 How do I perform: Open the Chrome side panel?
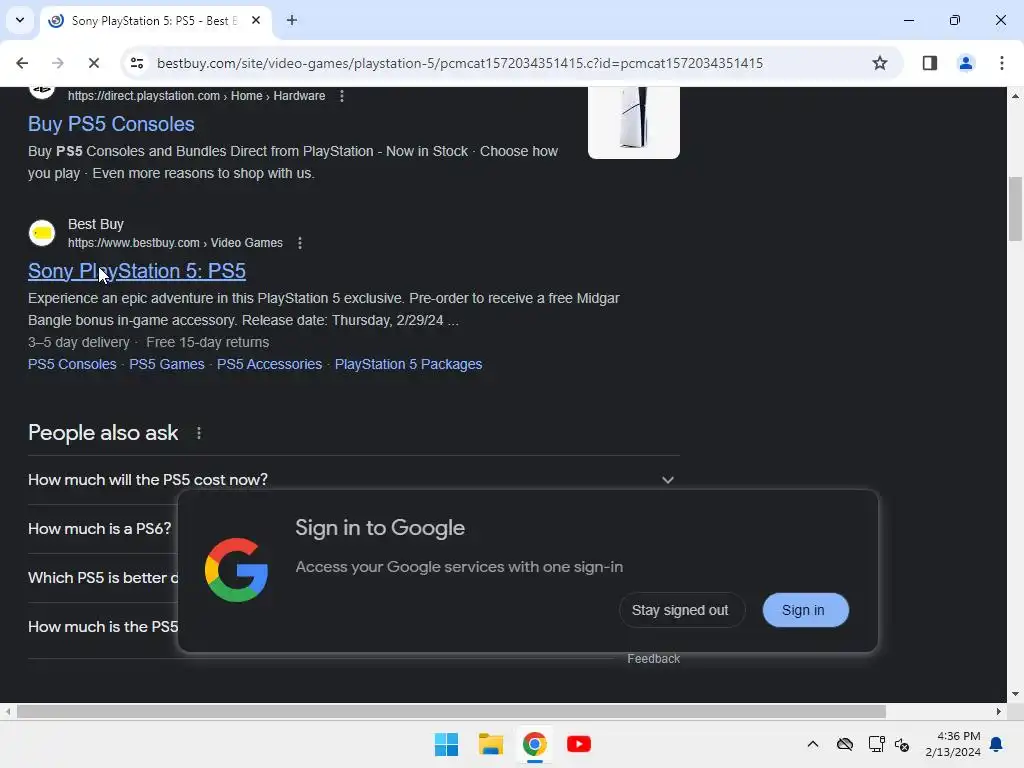[x=929, y=63]
